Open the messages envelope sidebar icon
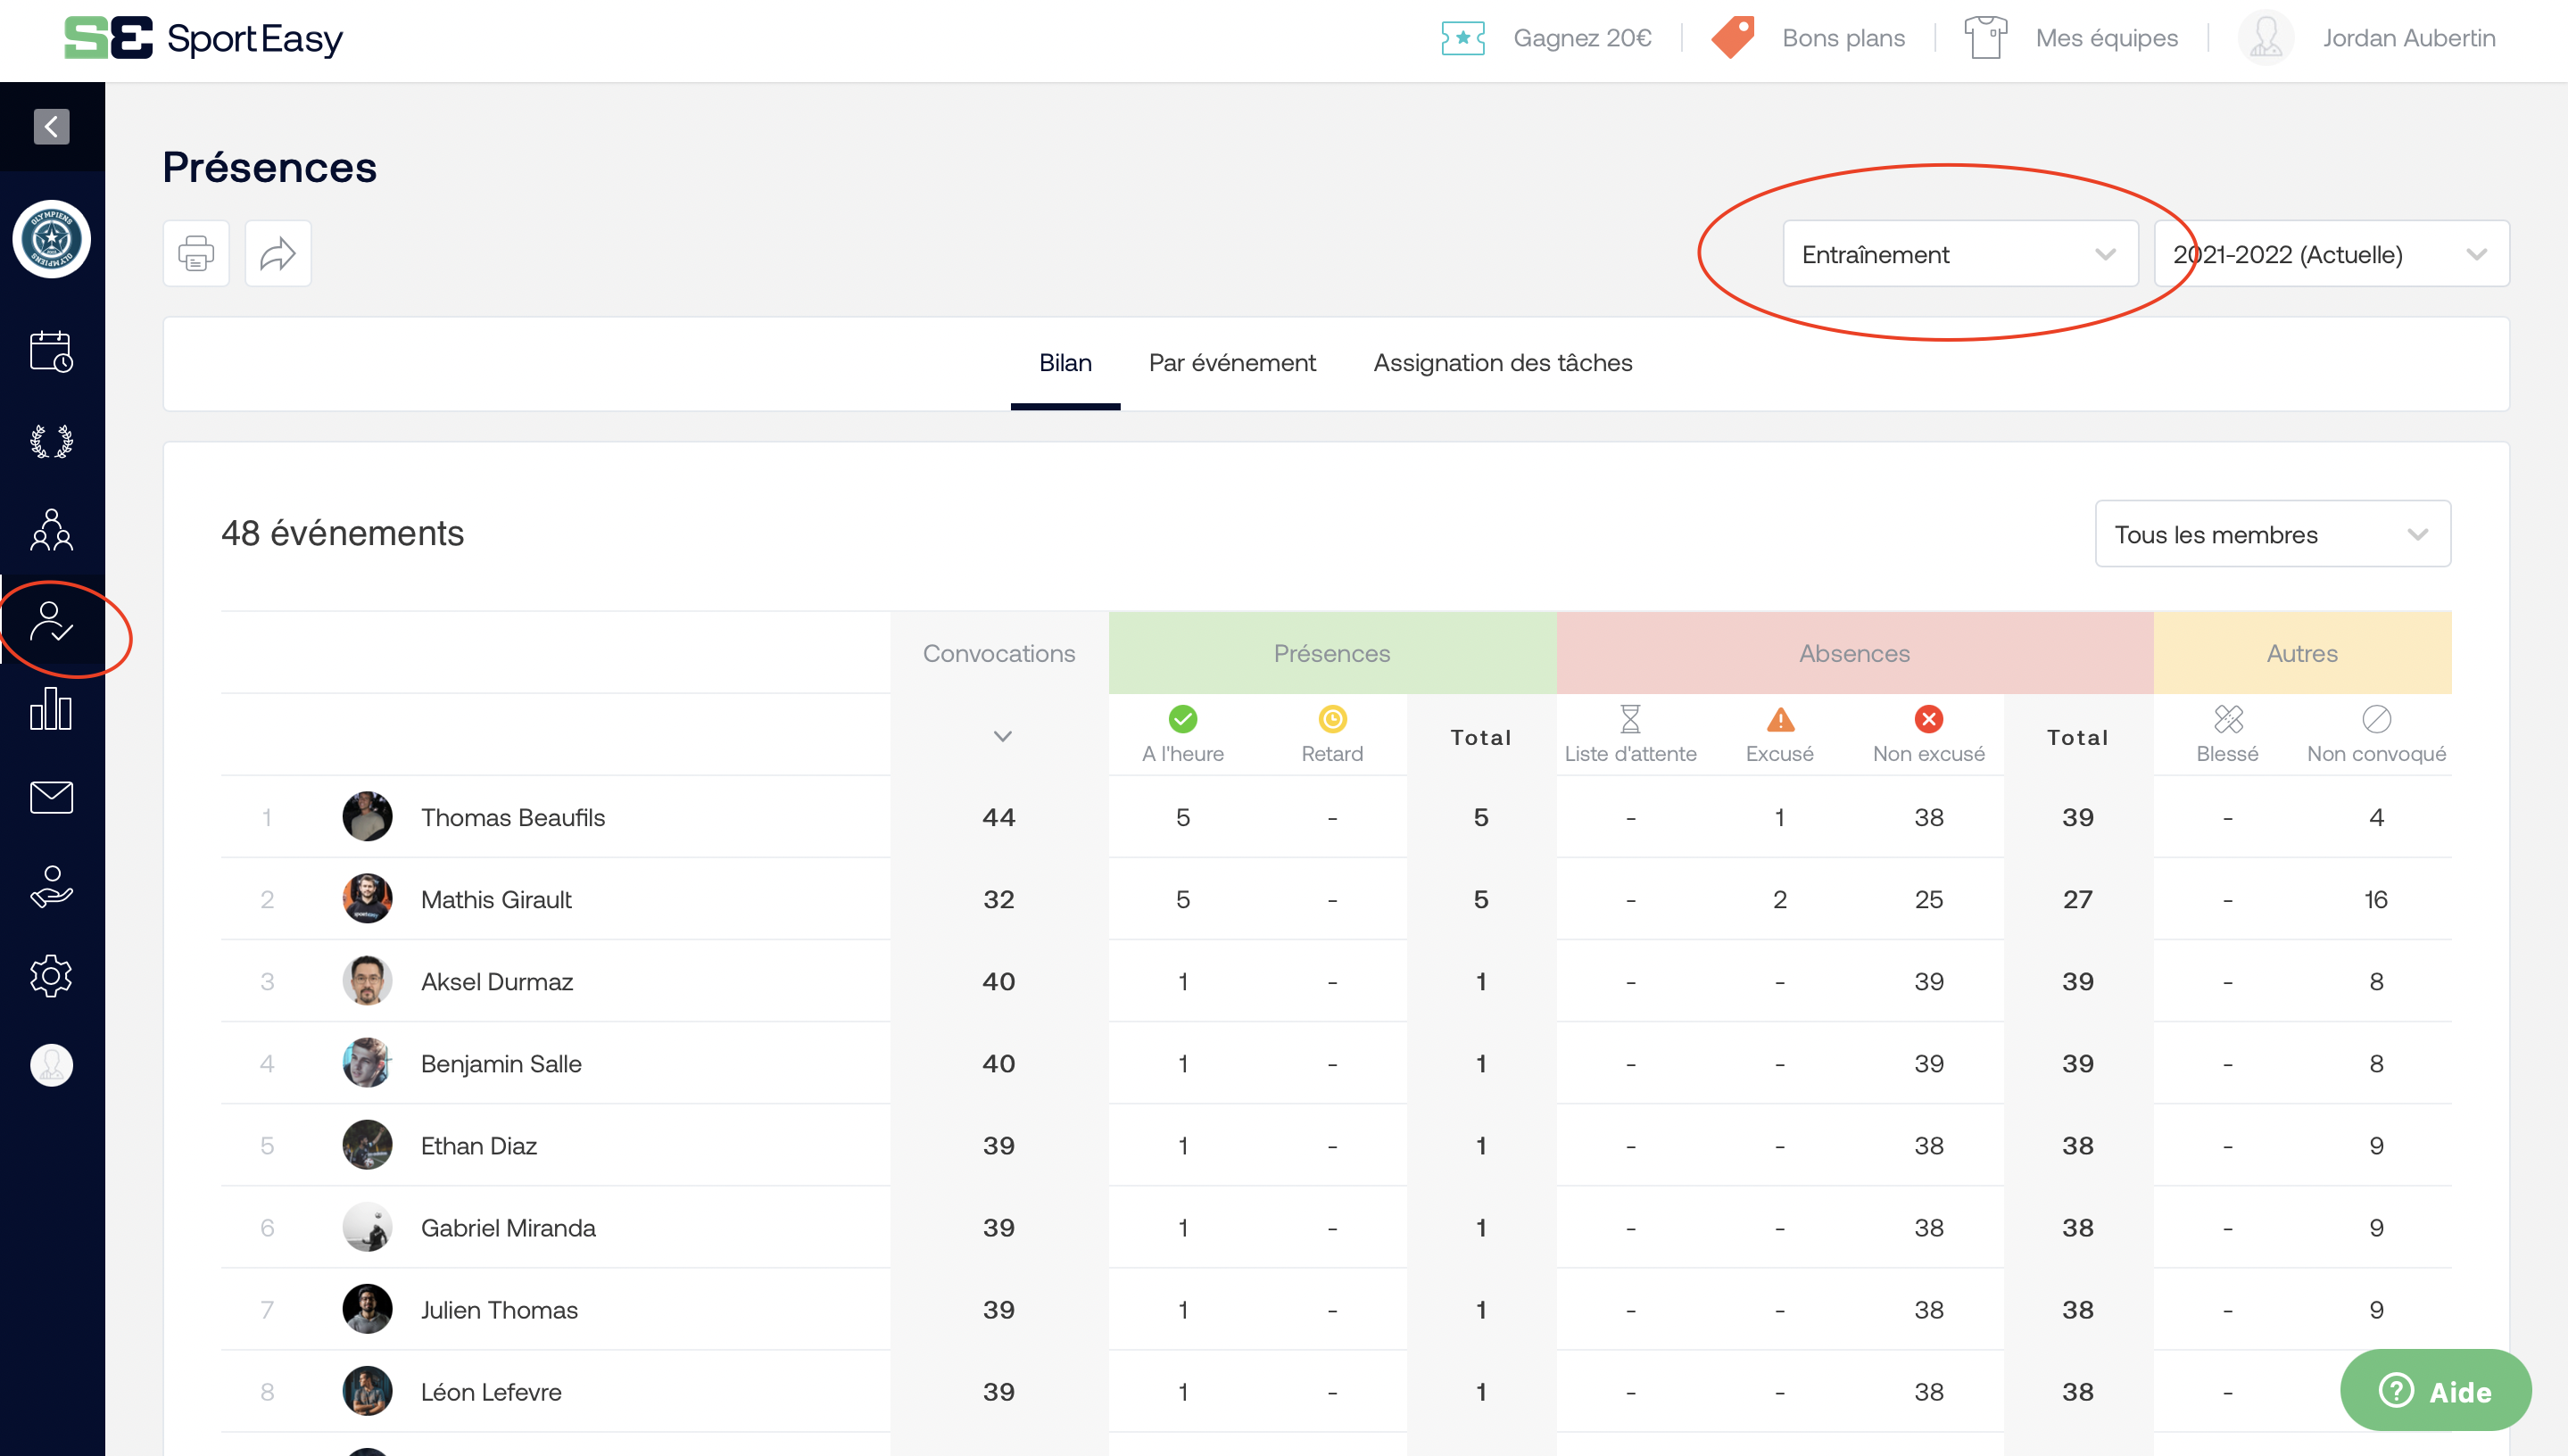This screenshot has width=2568, height=1456. click(x=51, y=797)
